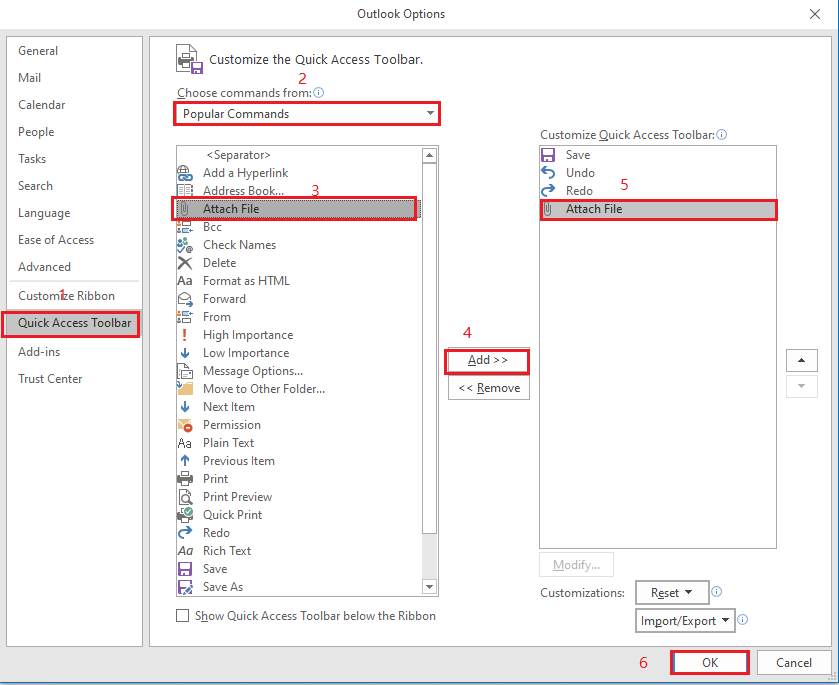The image size is (839, 685).
Task: Click the Redo icon in left commands list
Action: click(x=185, y=533)
